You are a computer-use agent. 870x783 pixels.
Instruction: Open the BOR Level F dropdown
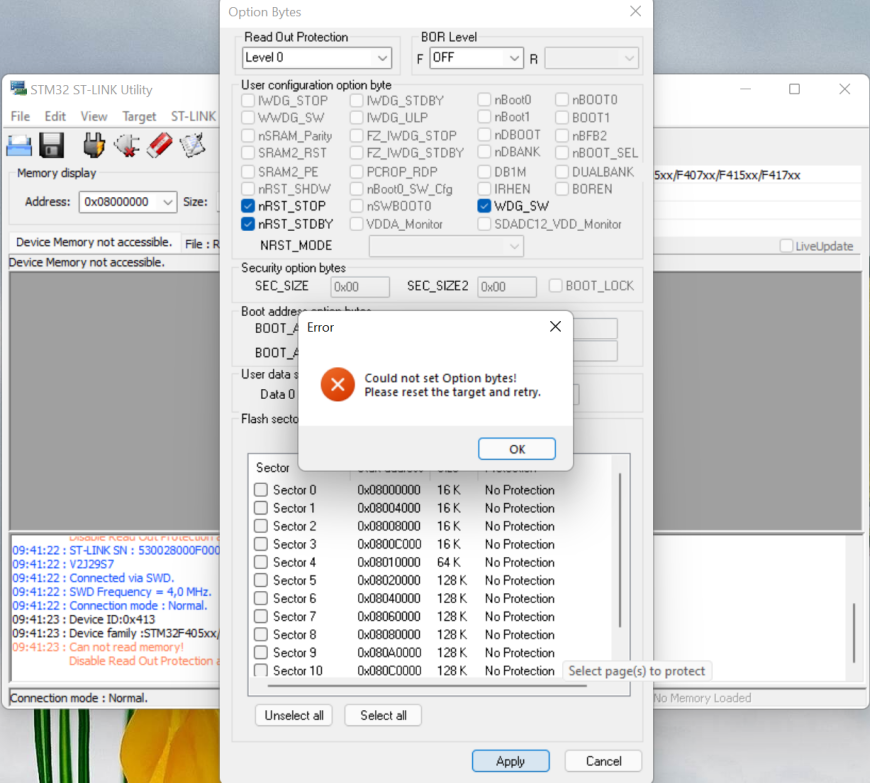click(477, 58)
